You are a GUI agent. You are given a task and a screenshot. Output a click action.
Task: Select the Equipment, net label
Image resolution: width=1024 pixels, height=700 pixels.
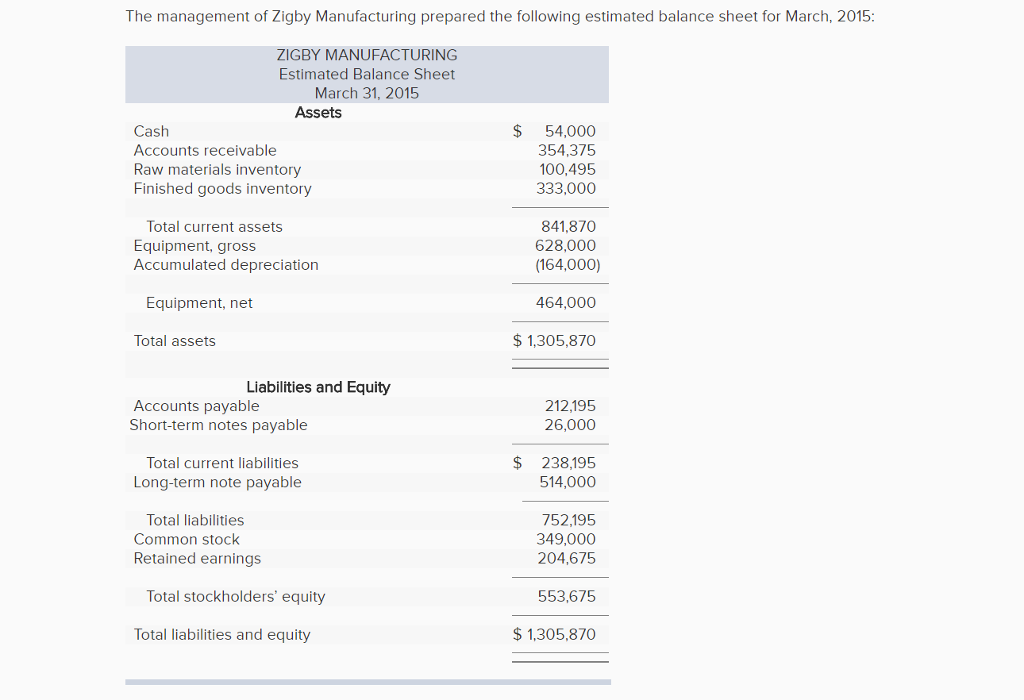tap(199, 303)
